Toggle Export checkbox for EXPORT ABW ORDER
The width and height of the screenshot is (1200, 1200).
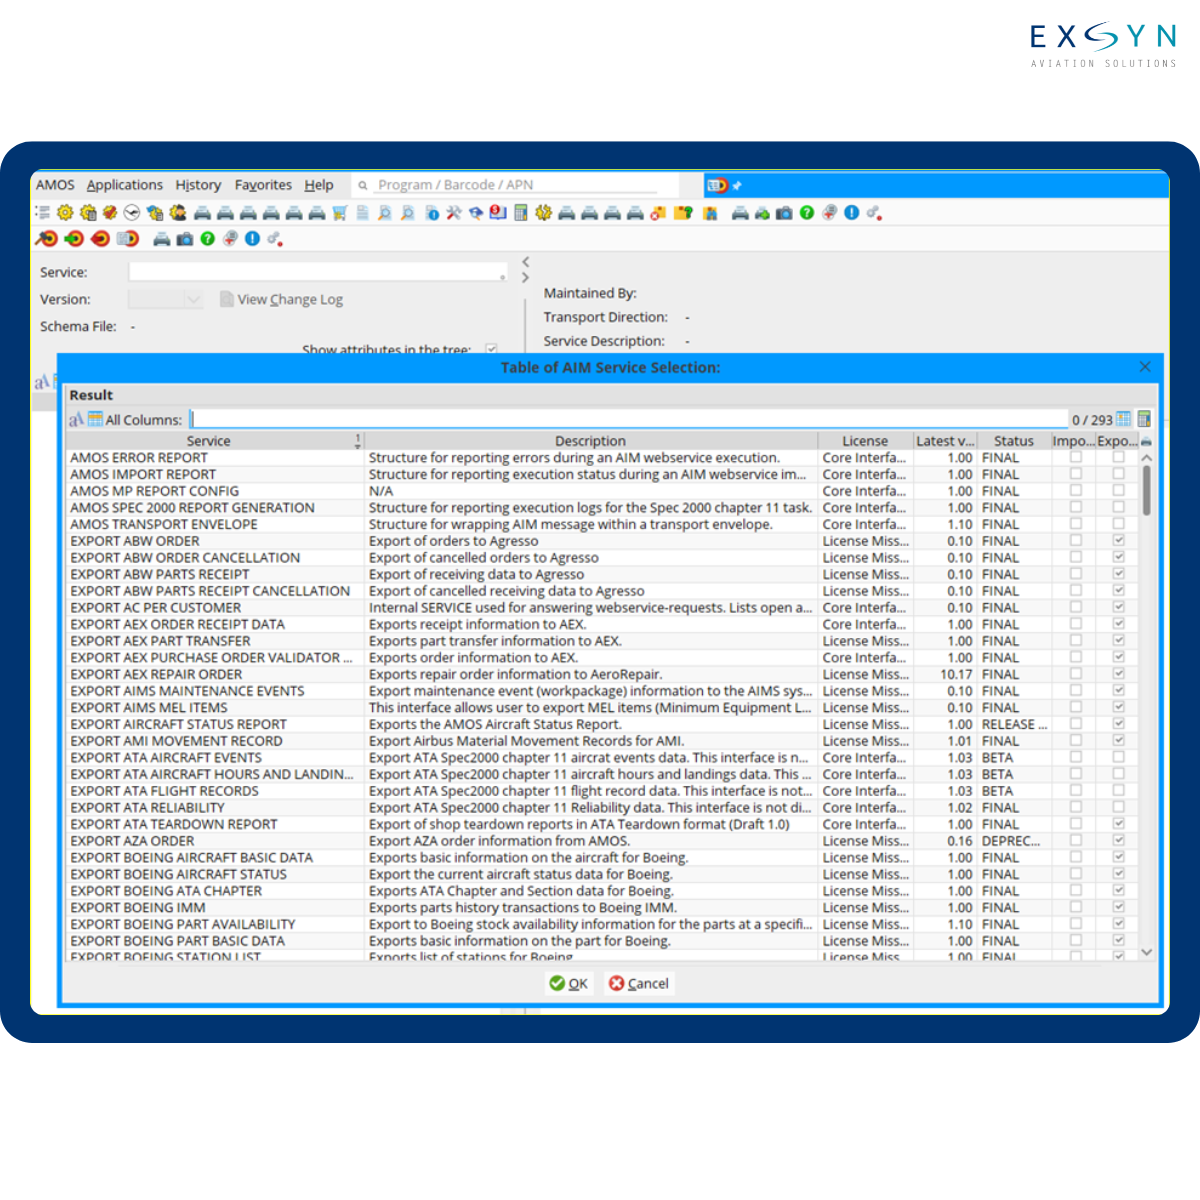click(x=1119, y=540)
